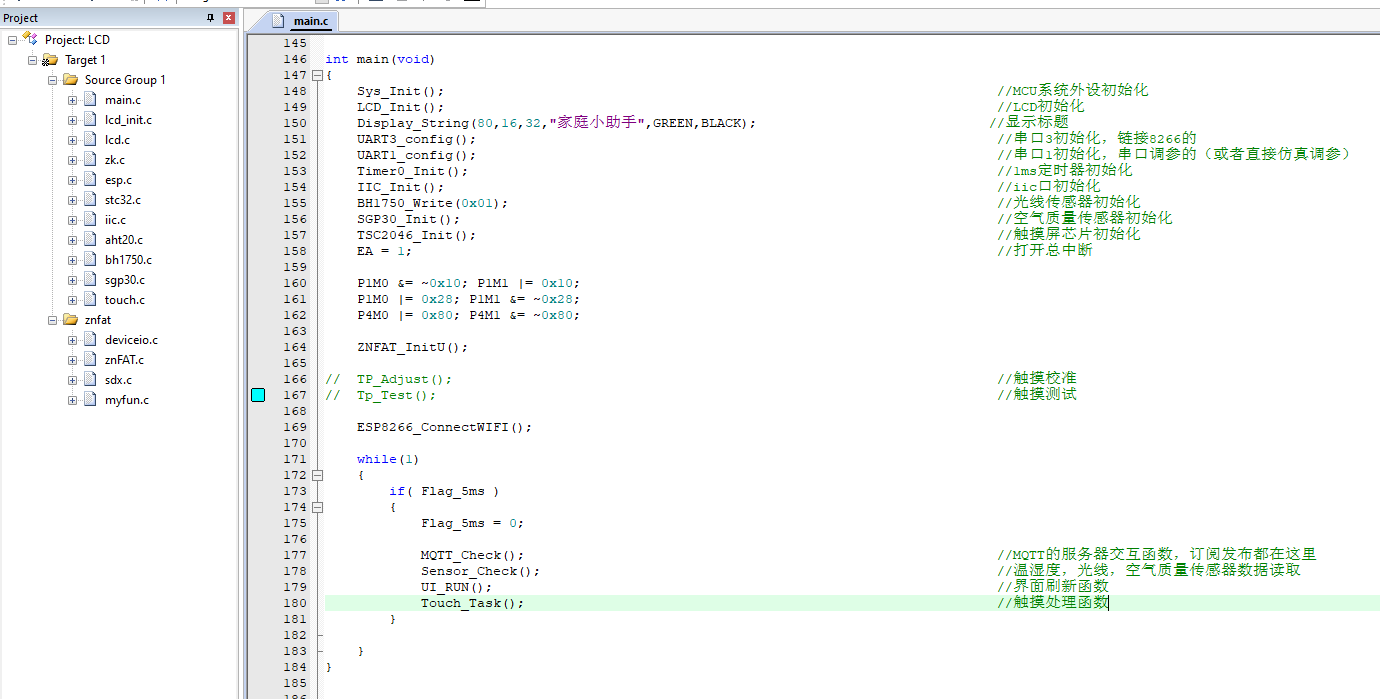Click the LCD_Init() call on line 149

pyautogui.click(x=400, y=107)
